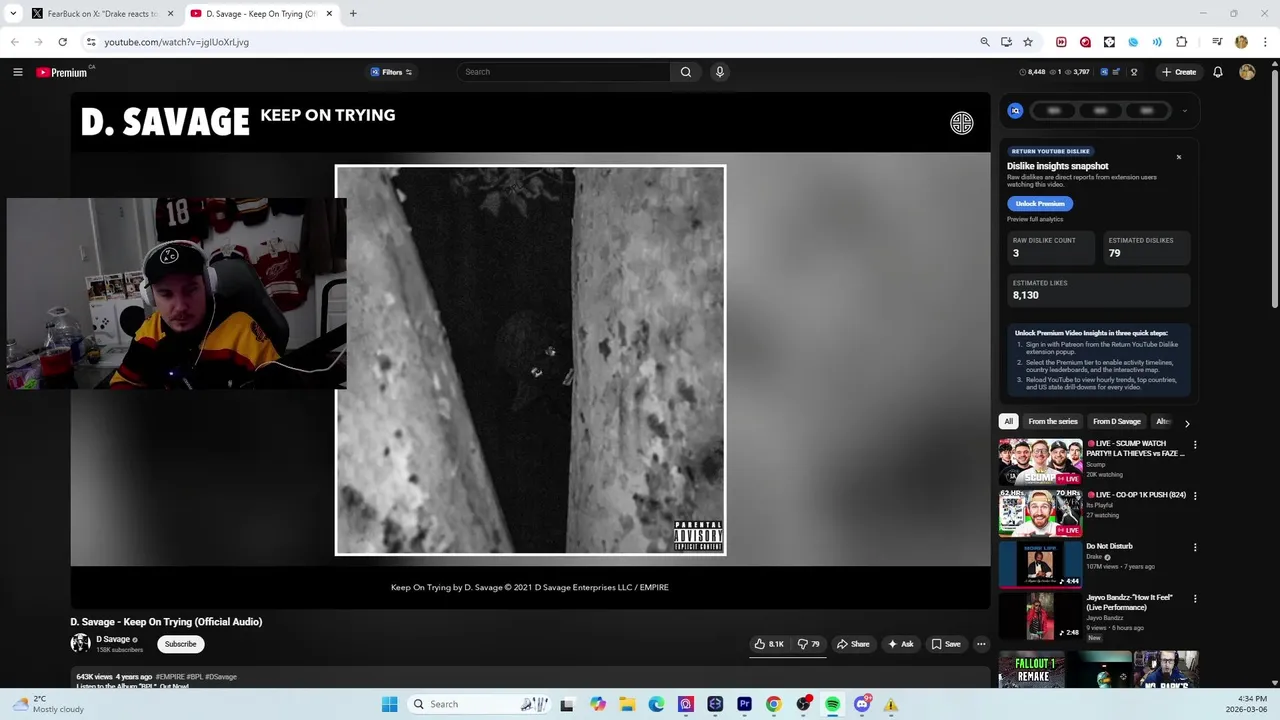Open the Filters dropdown
The width and height of the screenshot is (1280, 720).
point(391,72)
